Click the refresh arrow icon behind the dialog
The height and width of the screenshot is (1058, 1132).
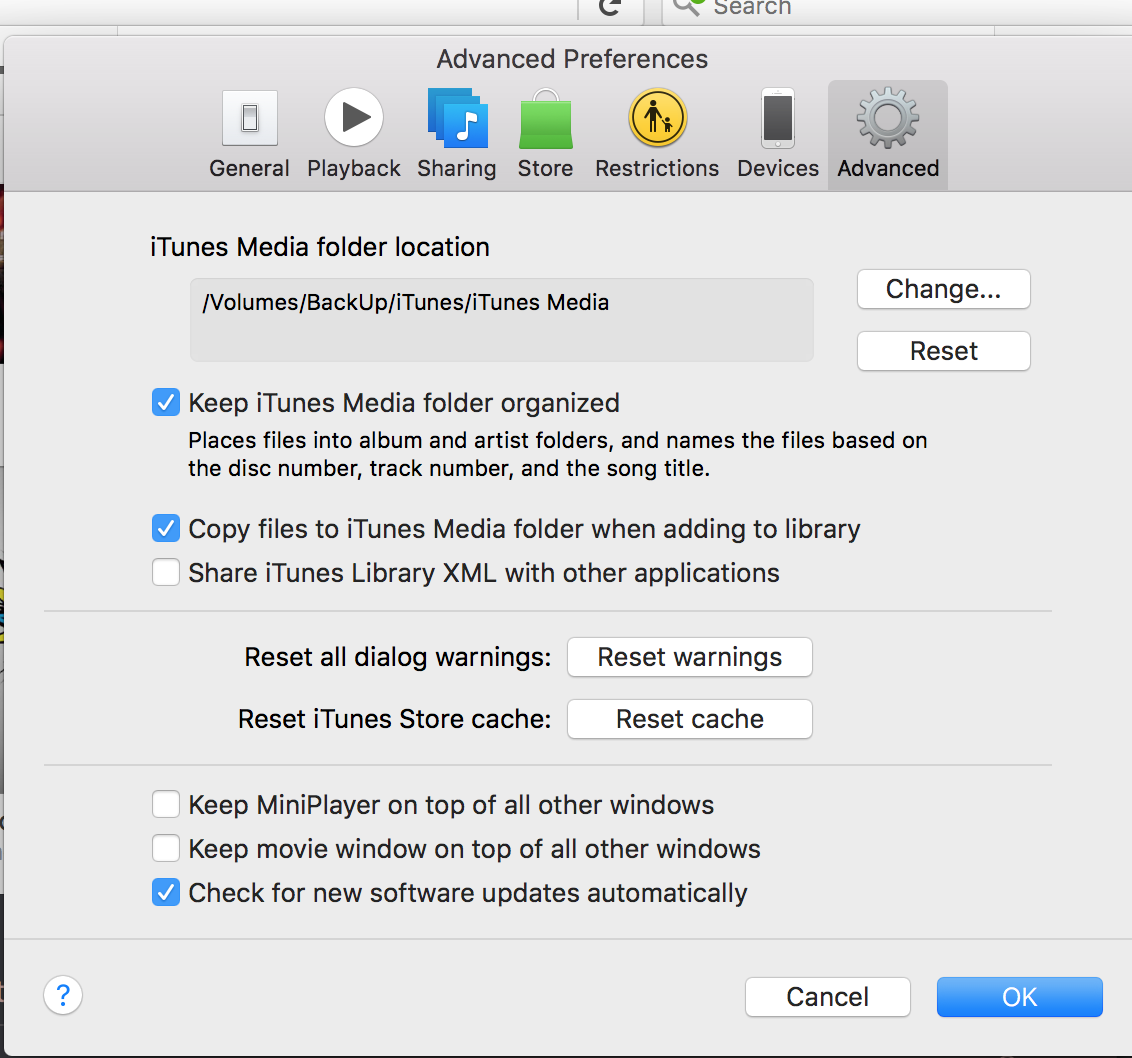coord(610,7)
